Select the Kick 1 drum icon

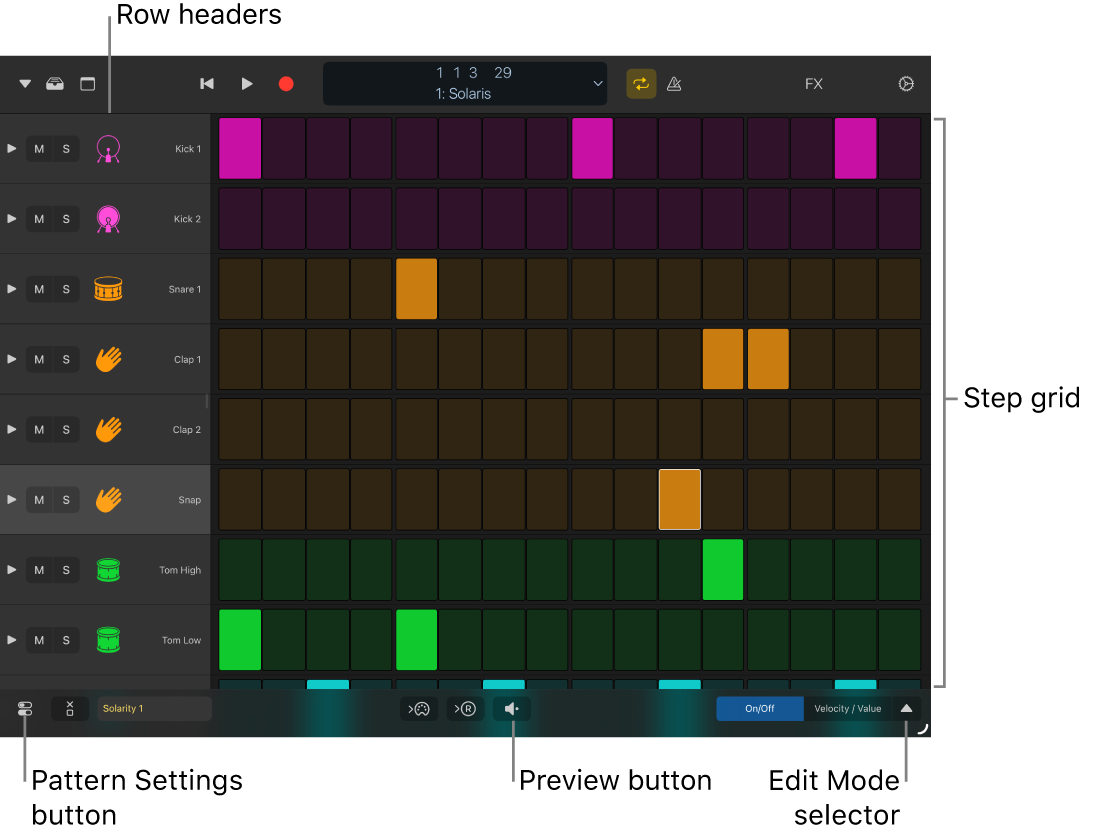coord(108,148)
